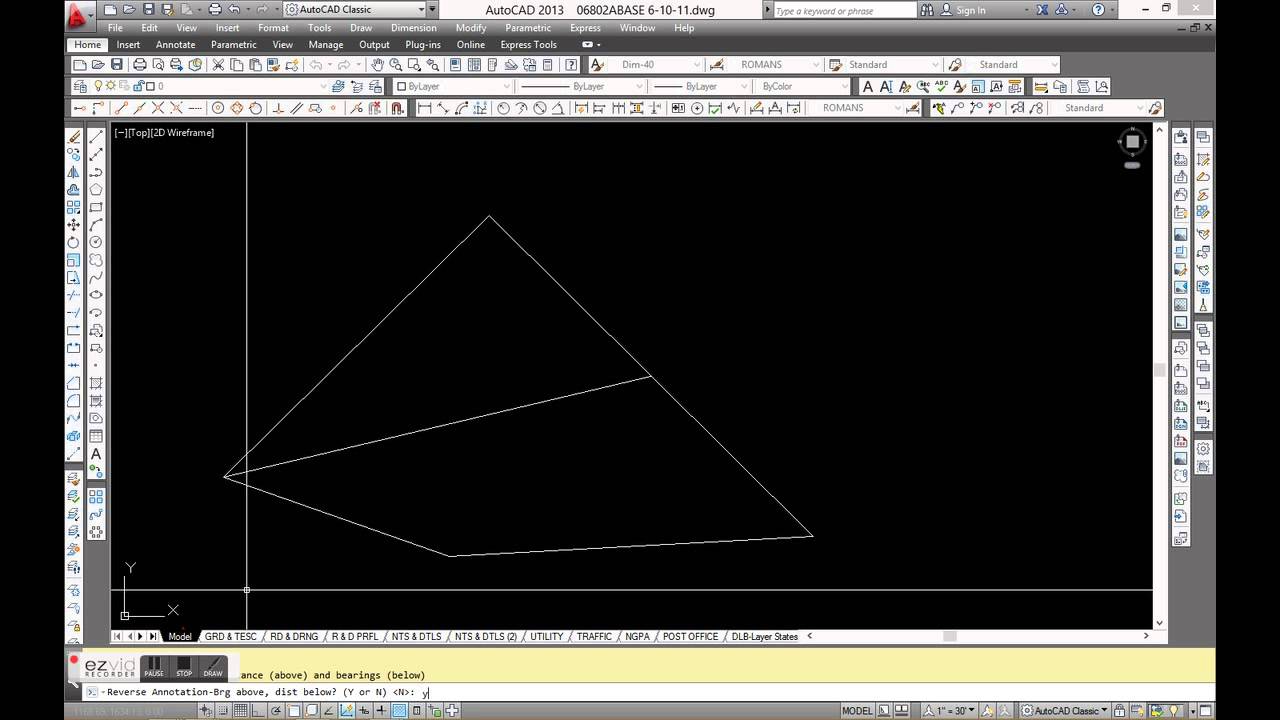Click the ezvid PAUSE button

click(x=153, y=667)
